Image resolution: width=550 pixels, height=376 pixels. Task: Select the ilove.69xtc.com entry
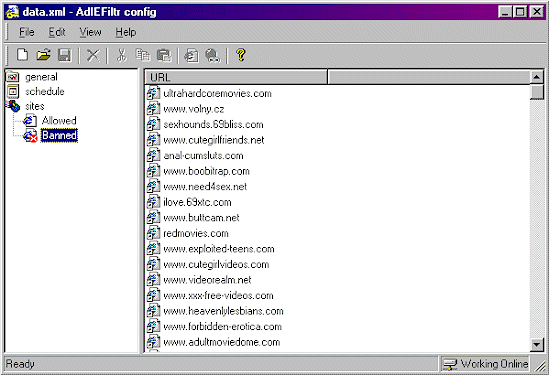[197, 202]
